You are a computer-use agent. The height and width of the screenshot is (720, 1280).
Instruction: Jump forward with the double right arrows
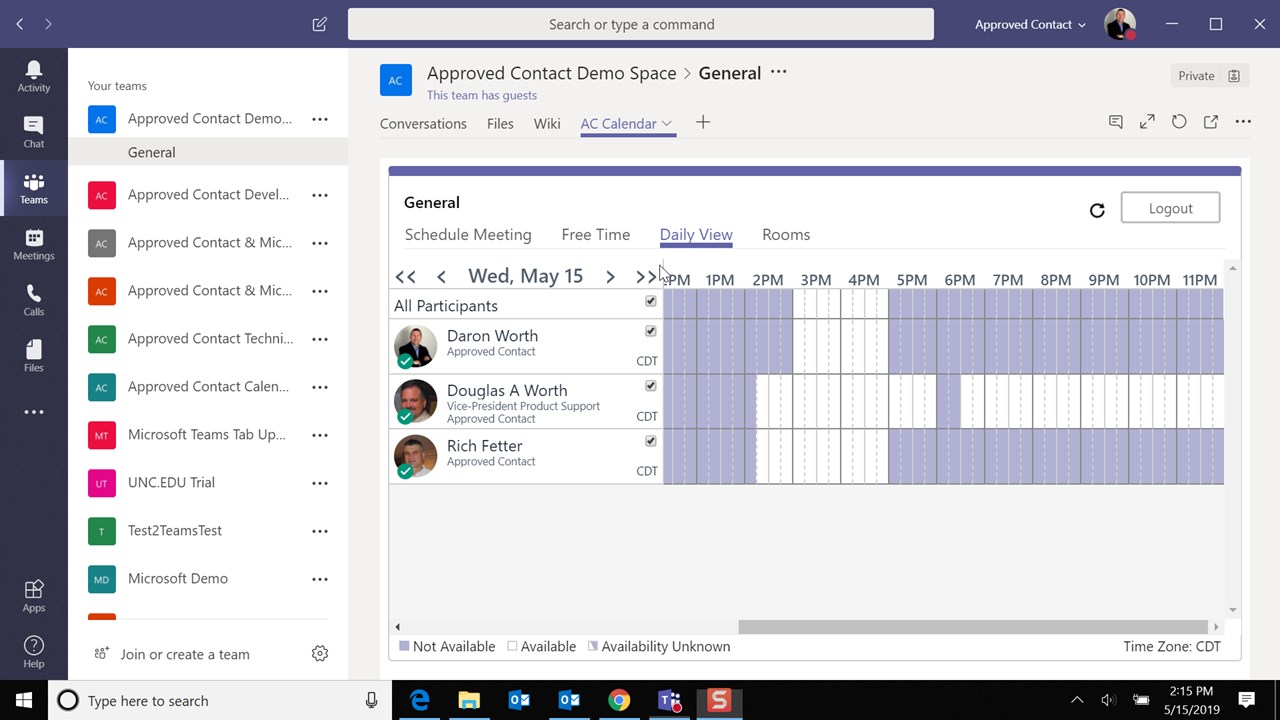(646, 277)
